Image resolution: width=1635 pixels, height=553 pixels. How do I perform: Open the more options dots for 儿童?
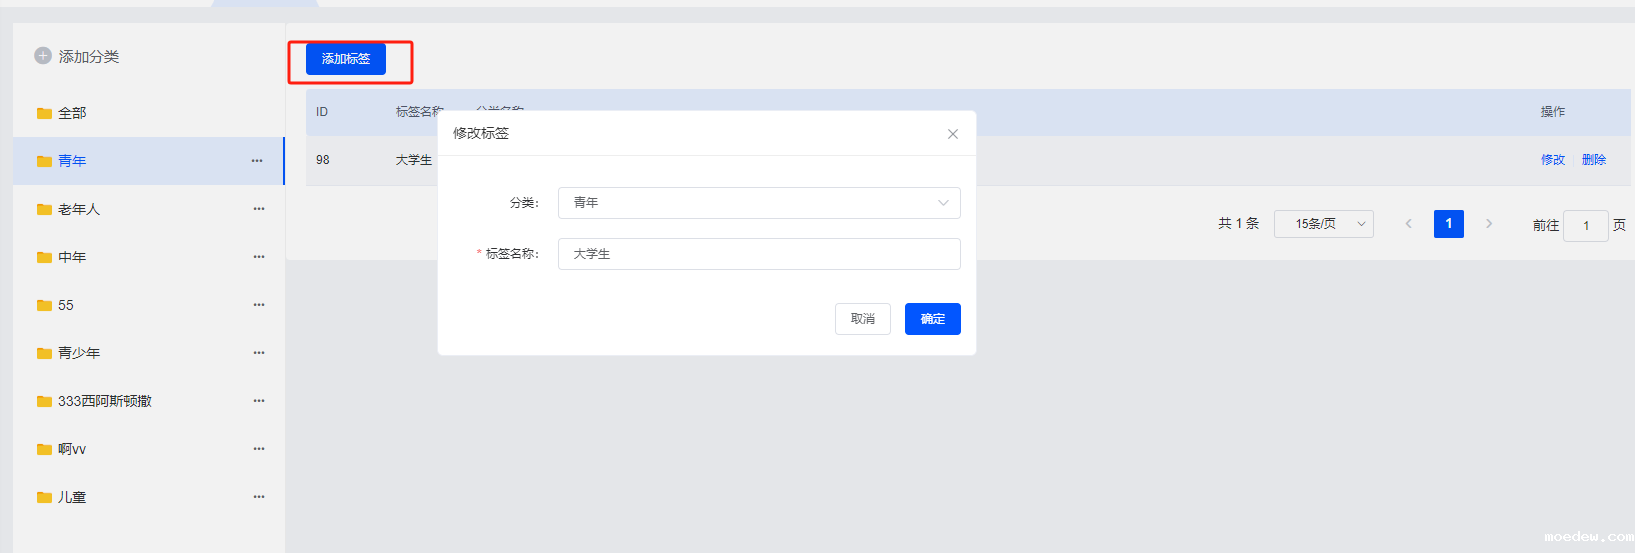(259, 497)
